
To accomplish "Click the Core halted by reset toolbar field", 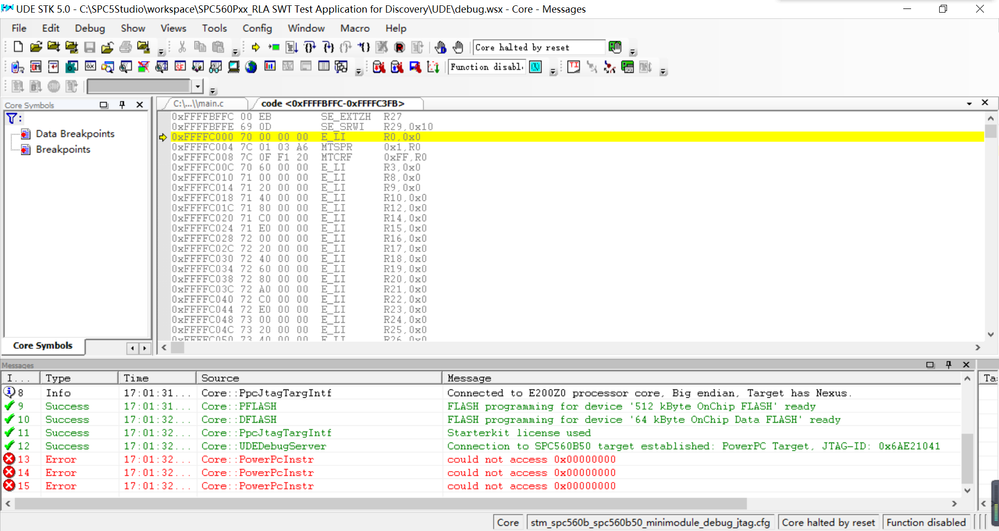I will tap(539, 47).
